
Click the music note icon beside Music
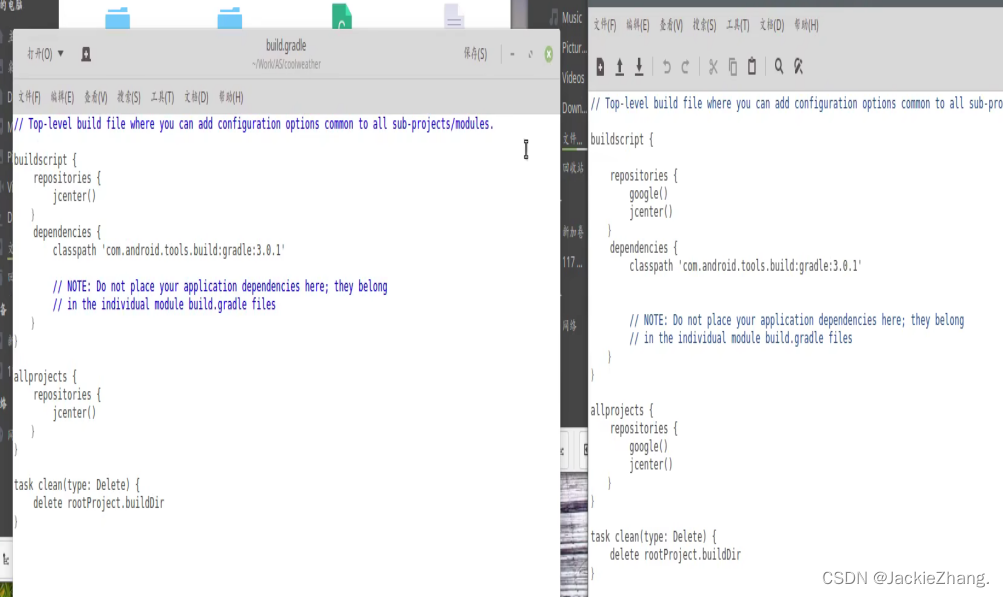pos(554,17)
